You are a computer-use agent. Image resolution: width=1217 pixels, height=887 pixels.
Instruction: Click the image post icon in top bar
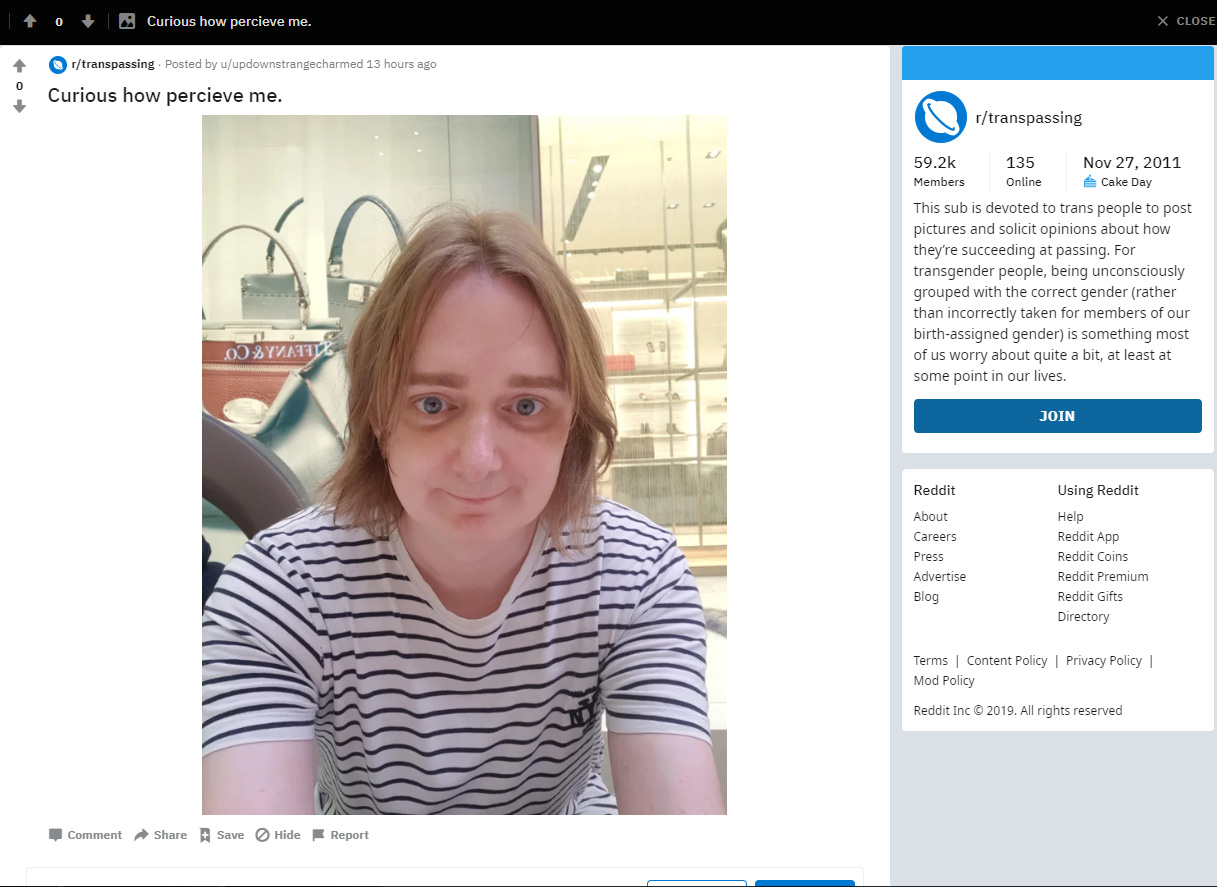click(127, 21)
